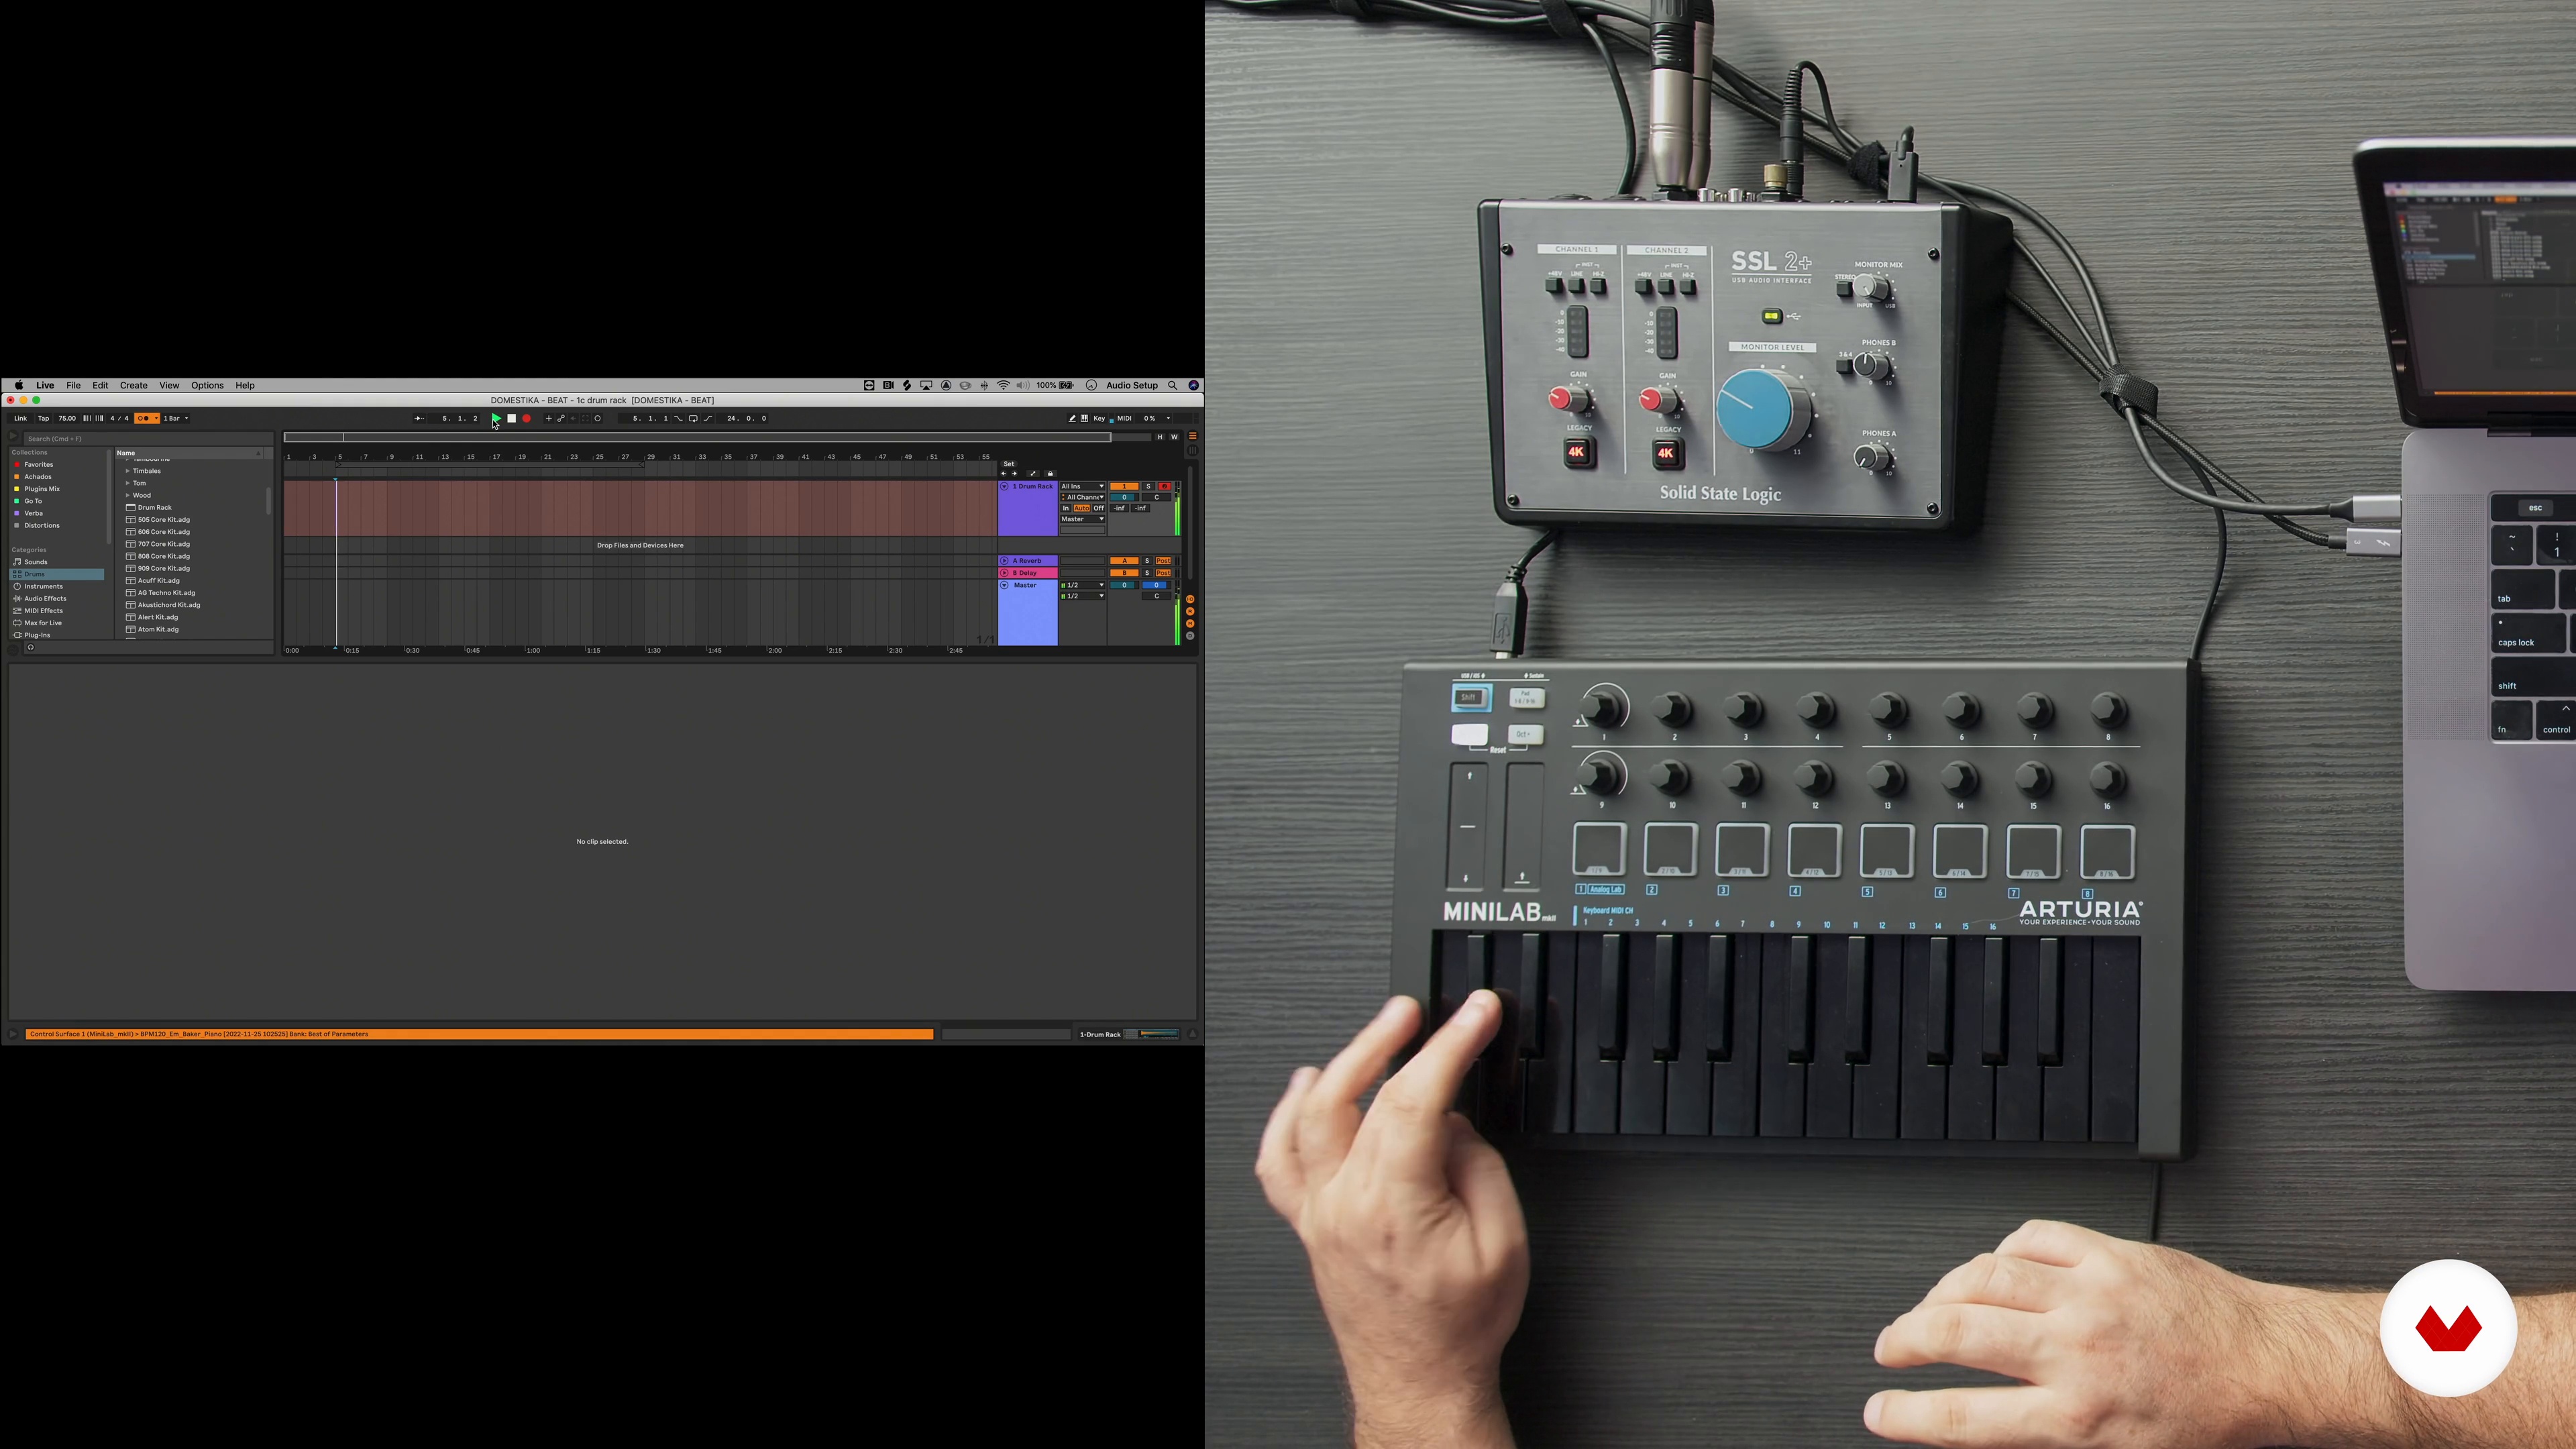Image resolution: width=2576 pixels, height=1449 pixels.
Task: Toggle the Follow playback arrow icon
Action: pos(419,418)
